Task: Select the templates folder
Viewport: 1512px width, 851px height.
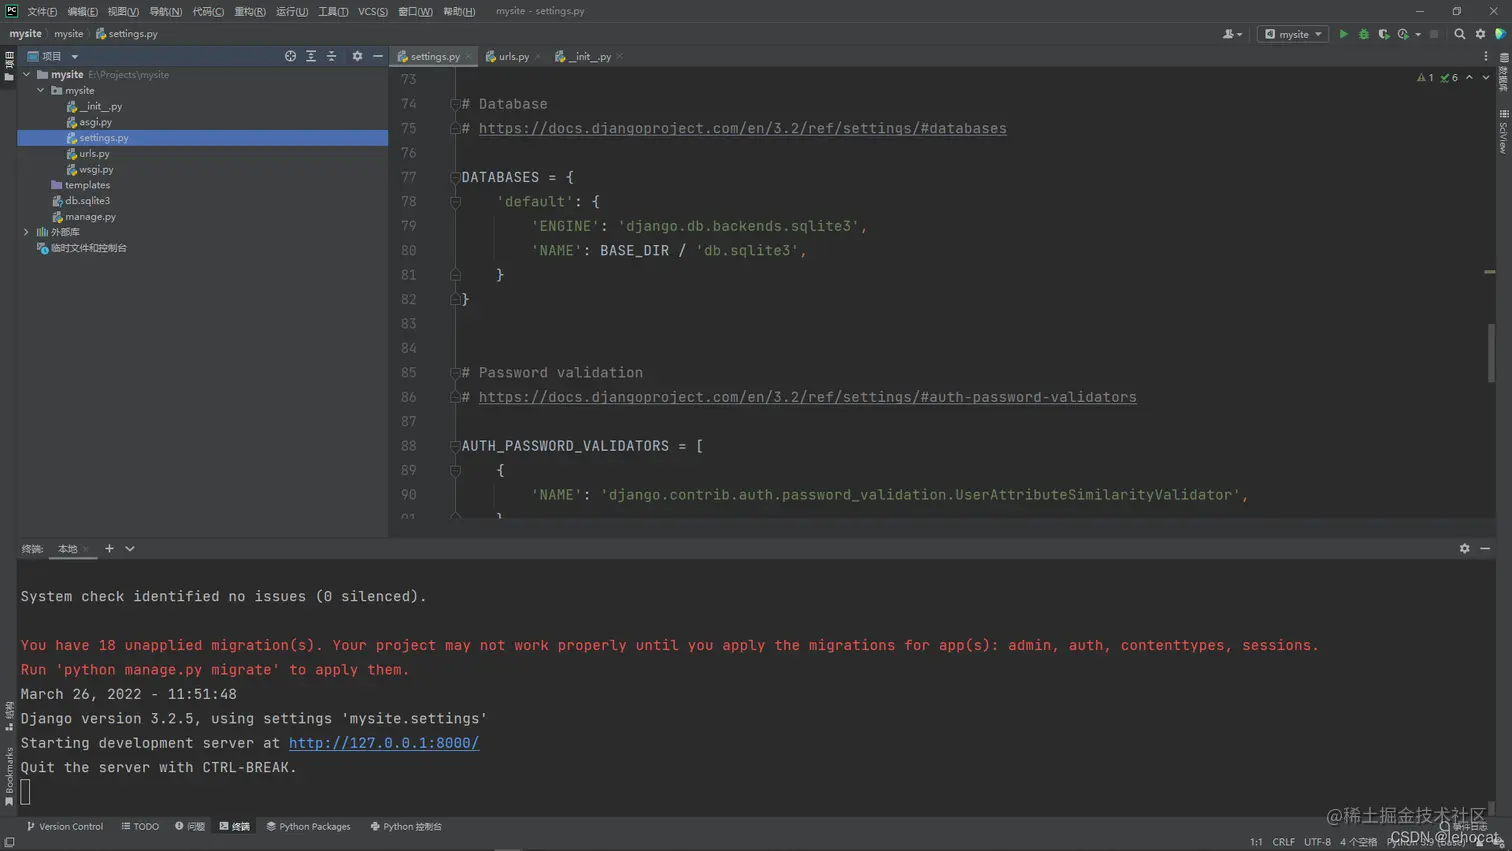Action: click(x=87, y=185)
